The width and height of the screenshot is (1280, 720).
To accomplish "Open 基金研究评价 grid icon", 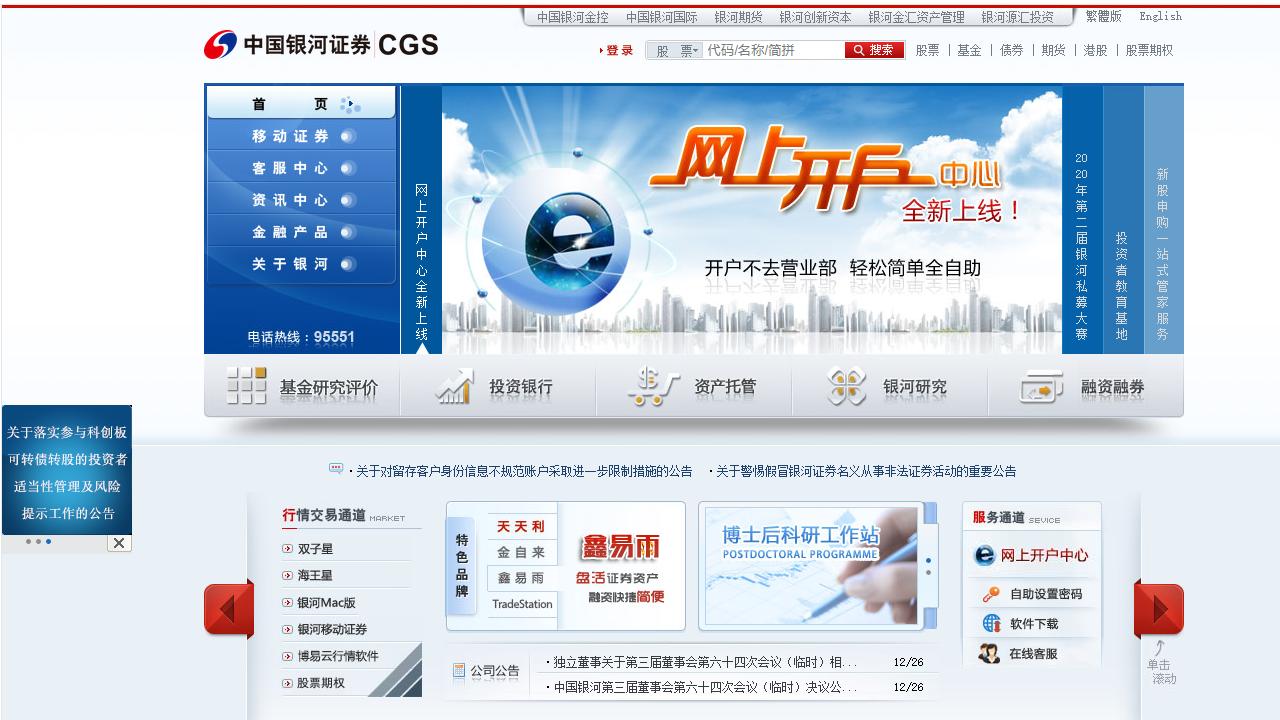I will (246, 386).
